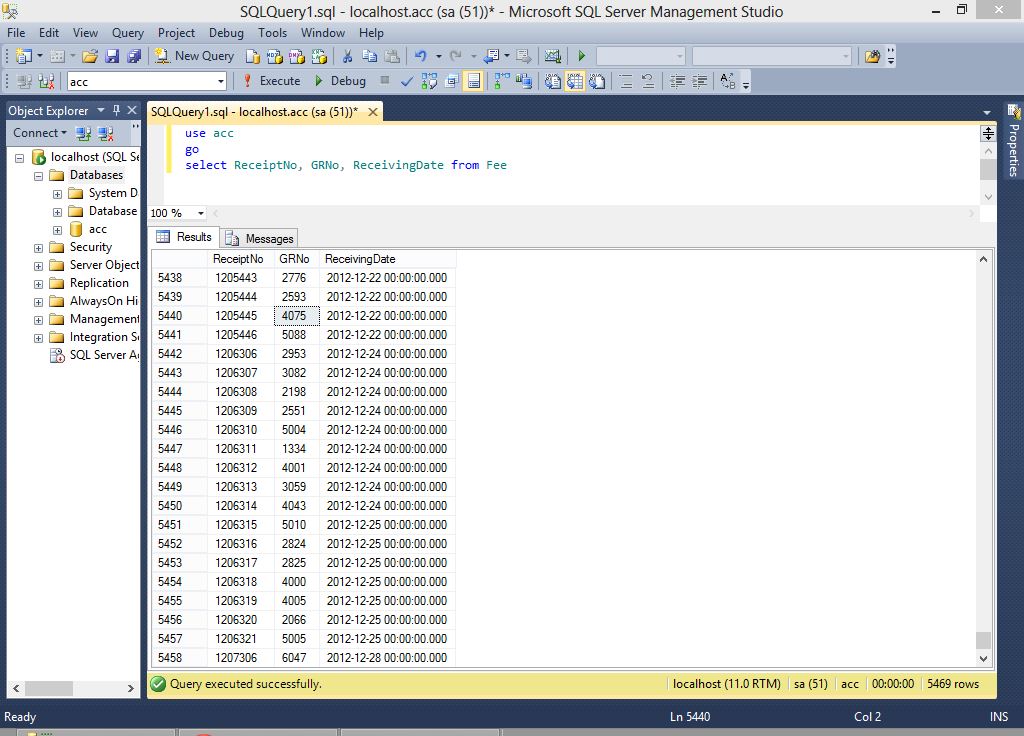Pin the Object Explorer panel
The height and width of the screenshot is (736, 1024).
(117, 110)
